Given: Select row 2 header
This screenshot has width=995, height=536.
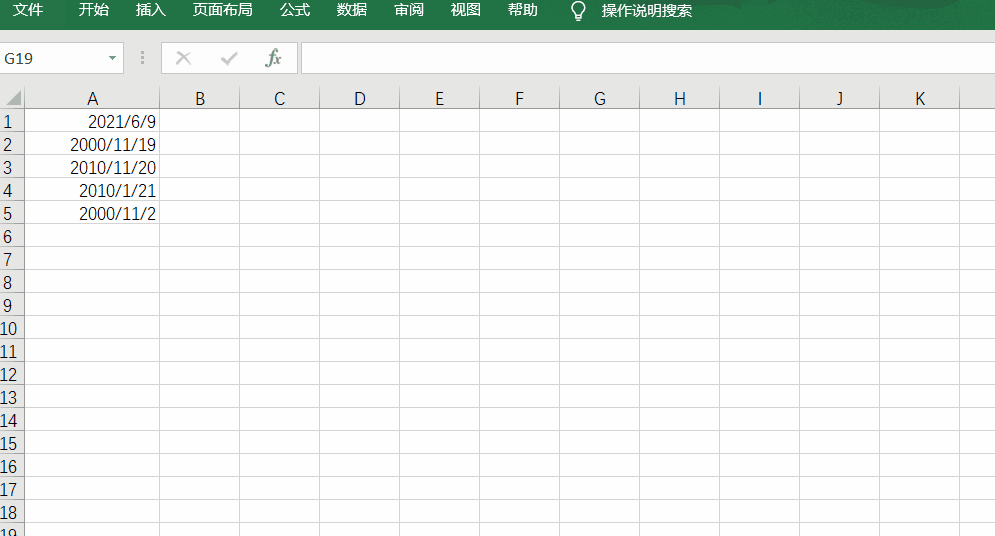Looking at the screenshot, I should click(12, 144).
